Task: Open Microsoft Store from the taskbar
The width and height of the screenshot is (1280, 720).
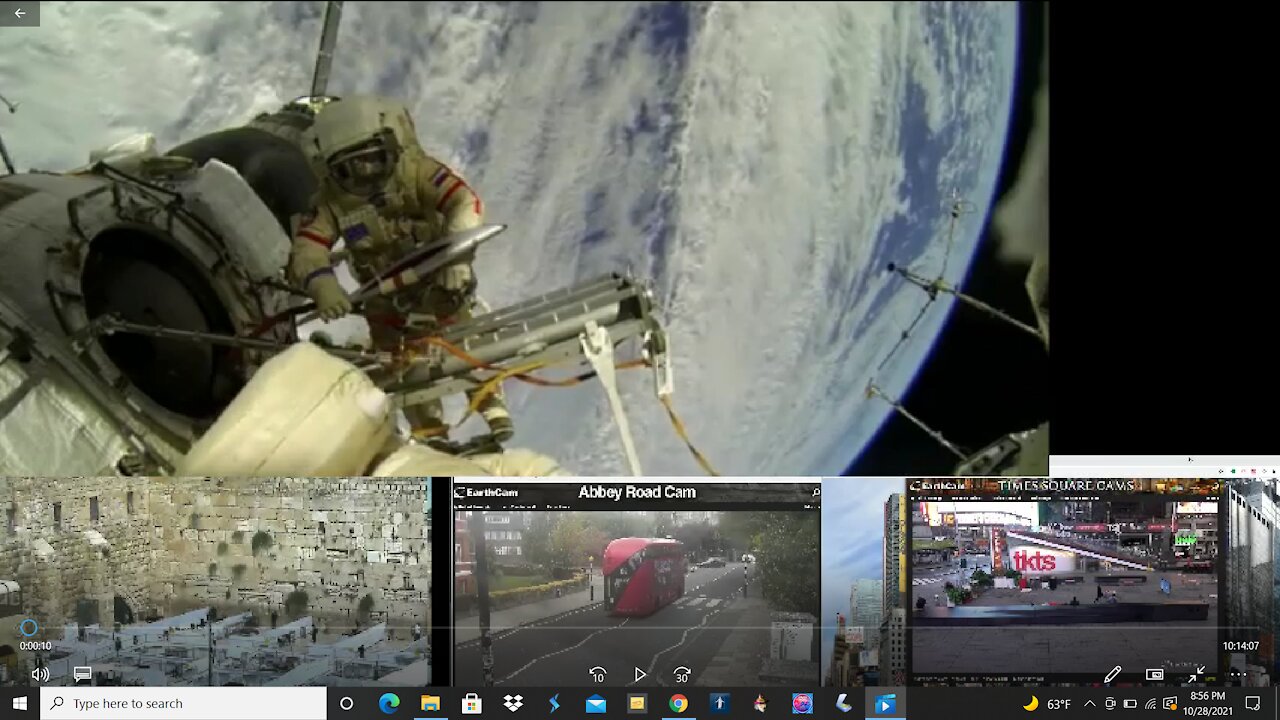Action: point(472,703)
